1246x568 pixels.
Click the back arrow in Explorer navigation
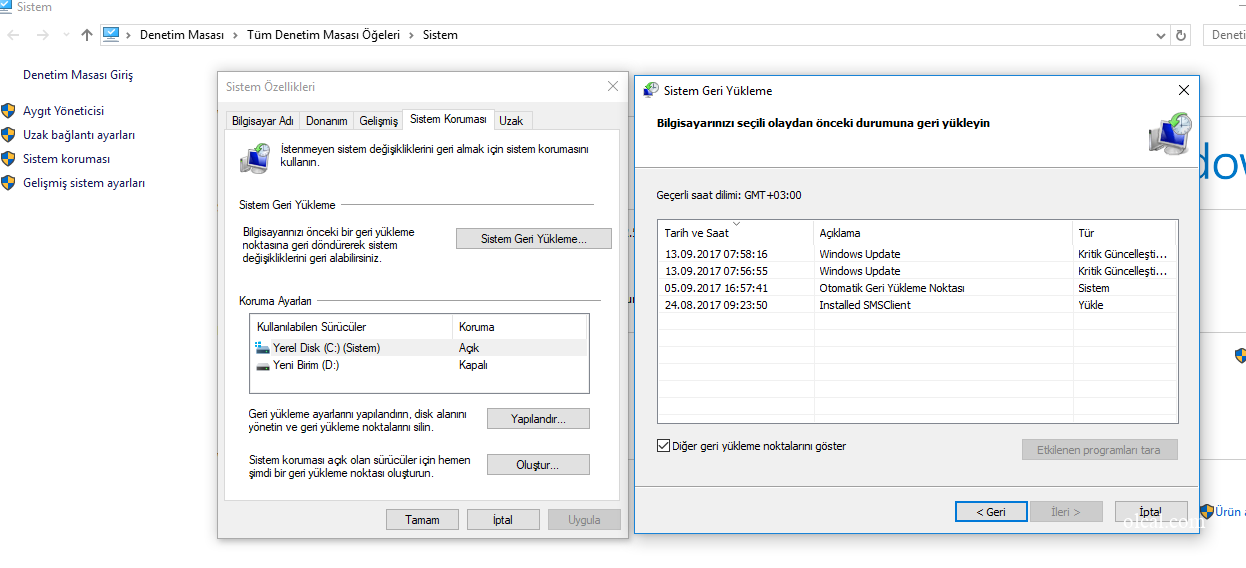click(x=14, y=35)
